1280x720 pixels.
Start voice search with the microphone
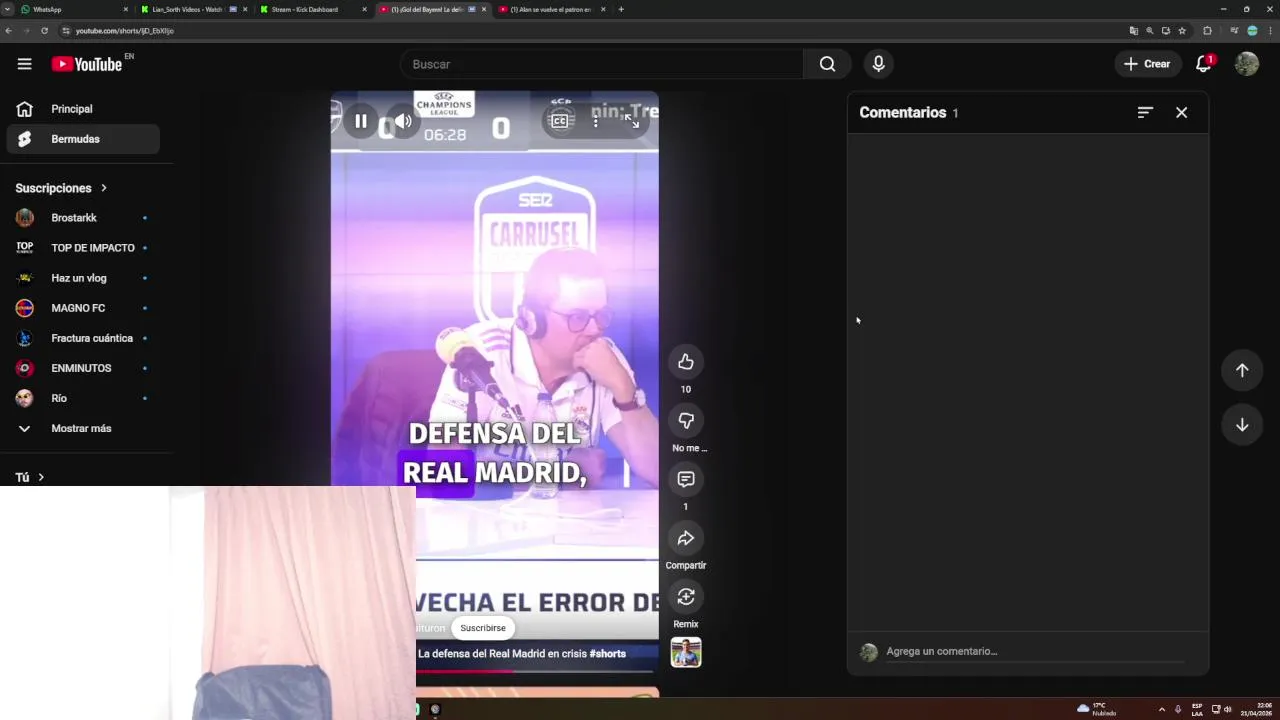(x=878, y=64)
